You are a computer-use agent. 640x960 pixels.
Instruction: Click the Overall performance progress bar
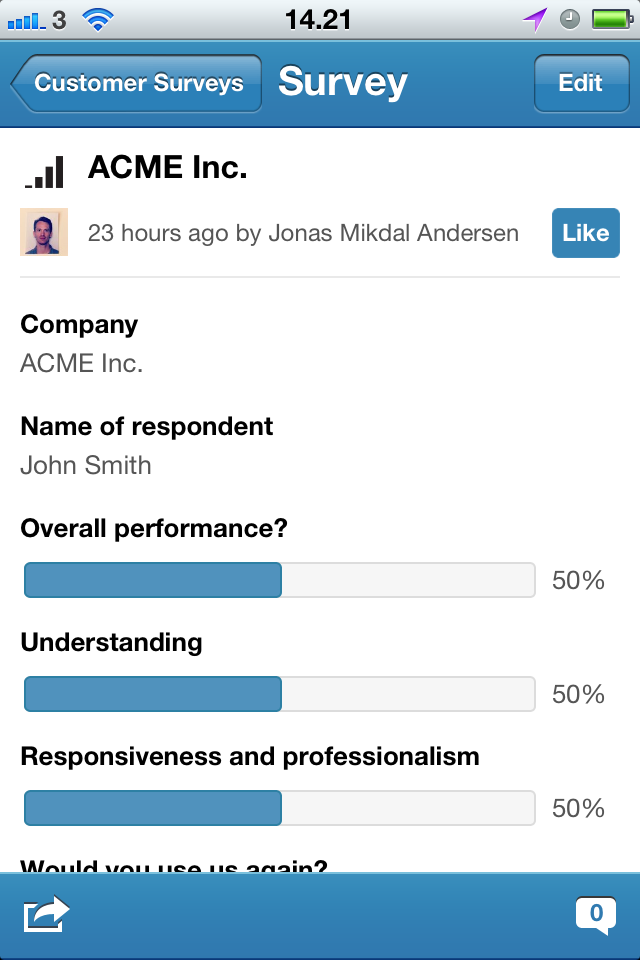click(x=279, y=580)
